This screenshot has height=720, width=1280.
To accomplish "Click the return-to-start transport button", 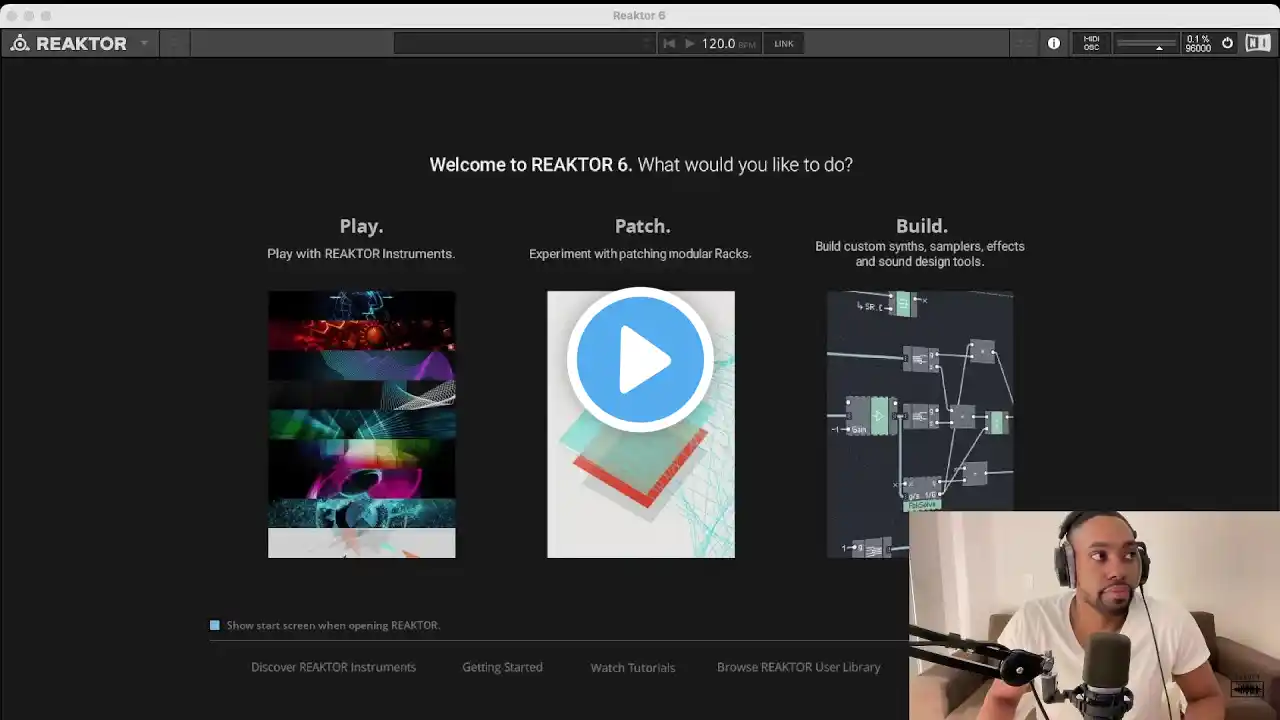I will coord(669,43).
